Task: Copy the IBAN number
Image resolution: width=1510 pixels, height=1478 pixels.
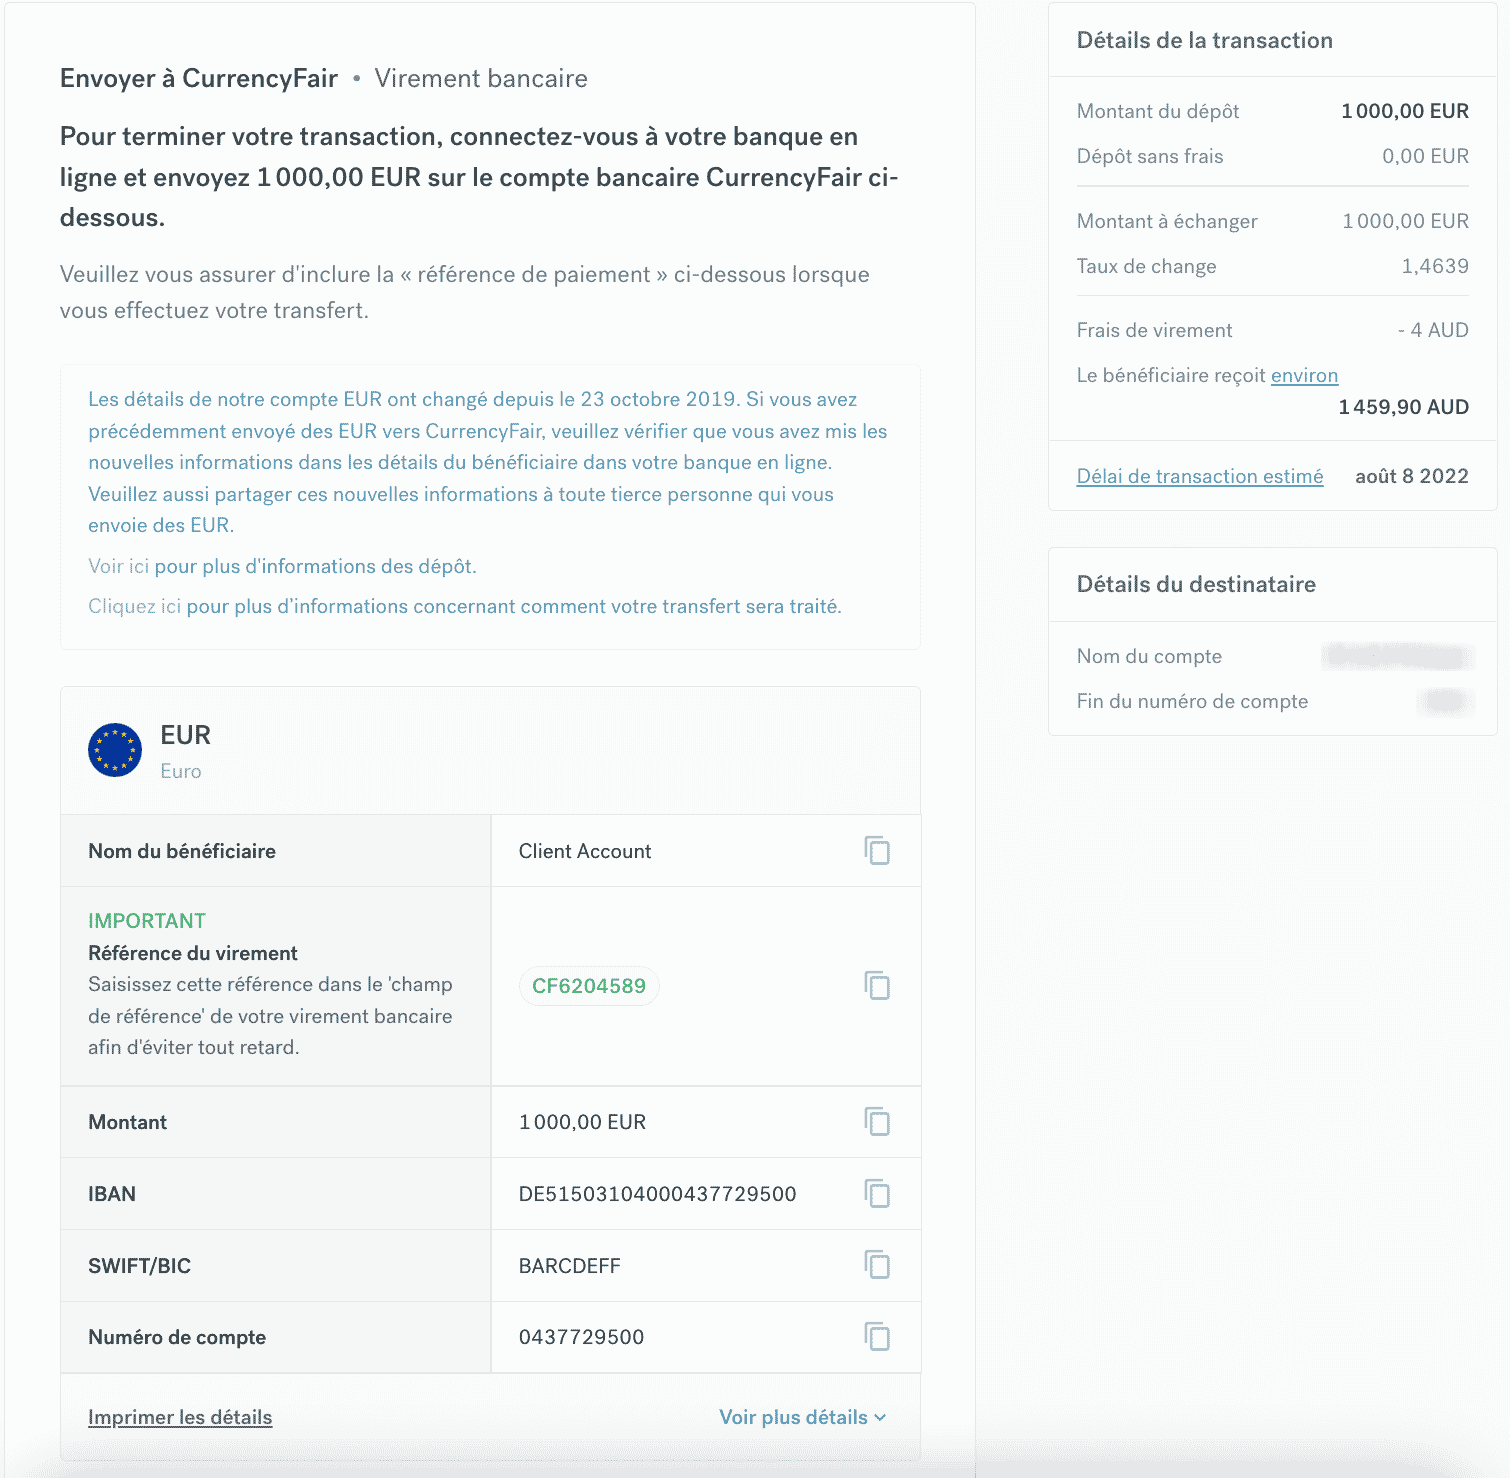Action: [877, 1194]
